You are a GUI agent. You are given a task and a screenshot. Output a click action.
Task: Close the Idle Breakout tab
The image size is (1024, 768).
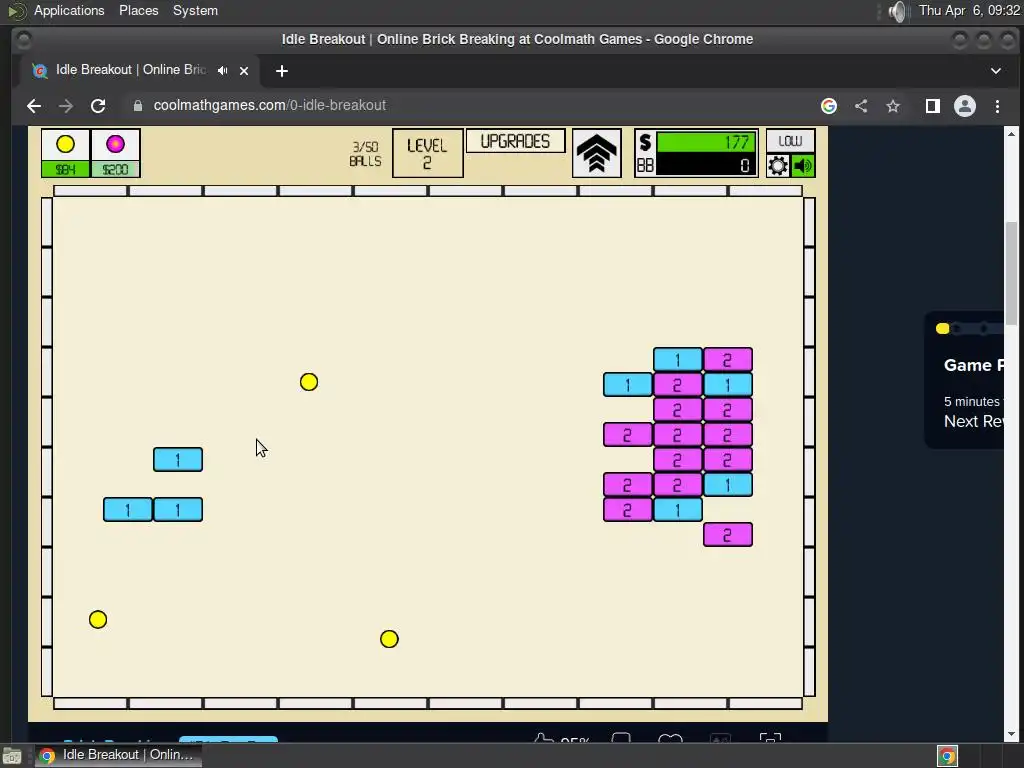(244, 71)
